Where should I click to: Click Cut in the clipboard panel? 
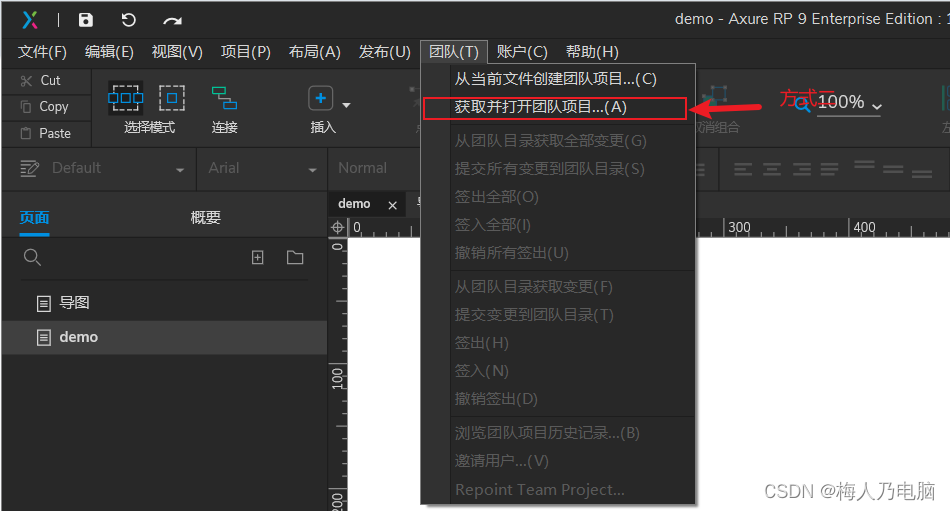[41, 81]
